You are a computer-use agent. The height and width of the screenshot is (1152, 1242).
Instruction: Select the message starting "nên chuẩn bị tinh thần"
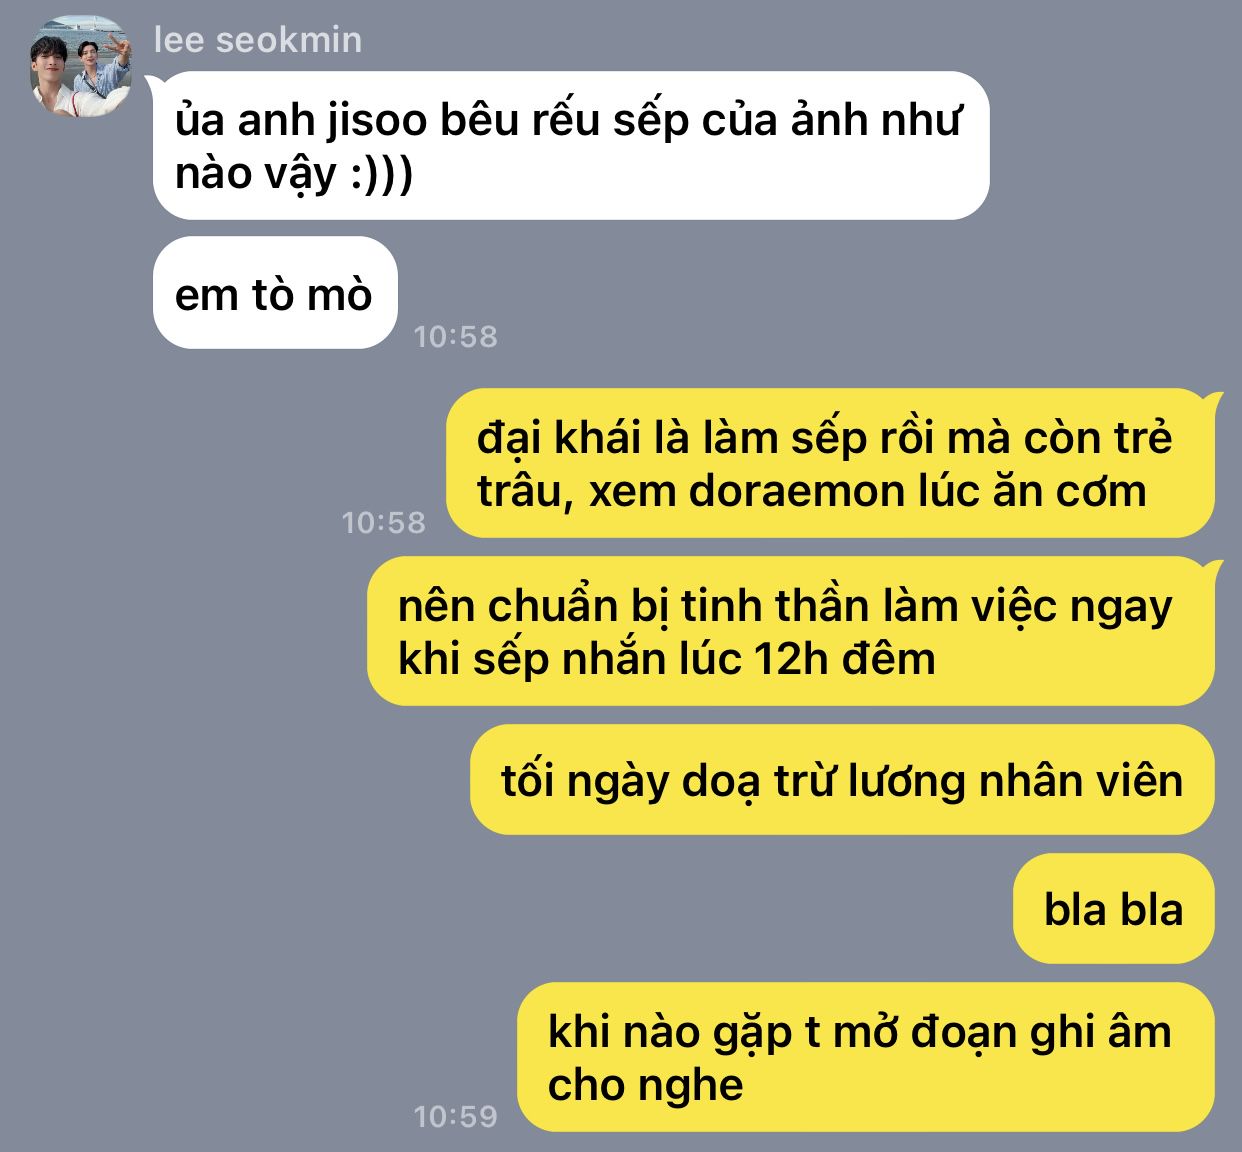pos(791,632)
